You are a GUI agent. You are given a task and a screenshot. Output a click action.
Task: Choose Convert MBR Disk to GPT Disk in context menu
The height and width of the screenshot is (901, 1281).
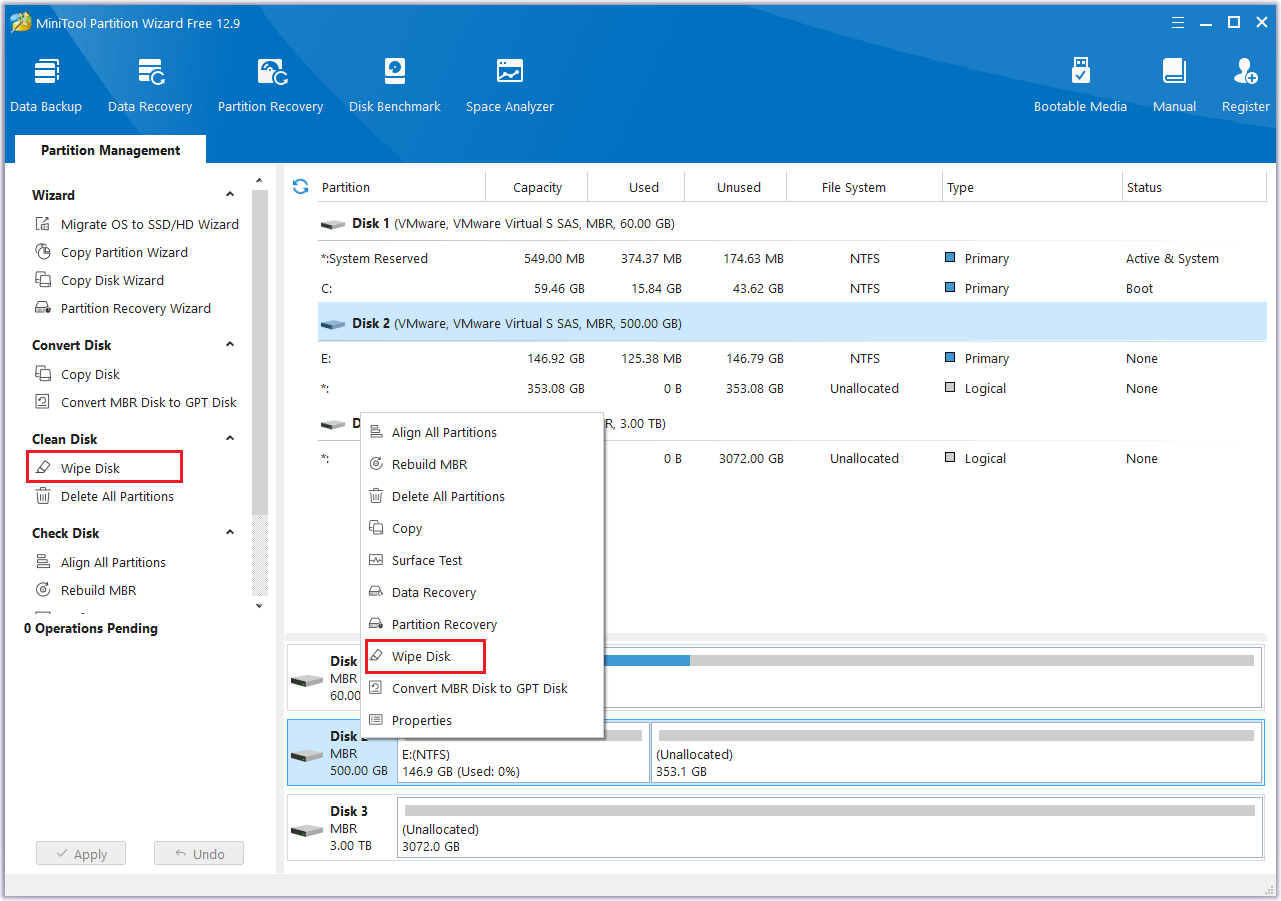click(x=482, y=689)
